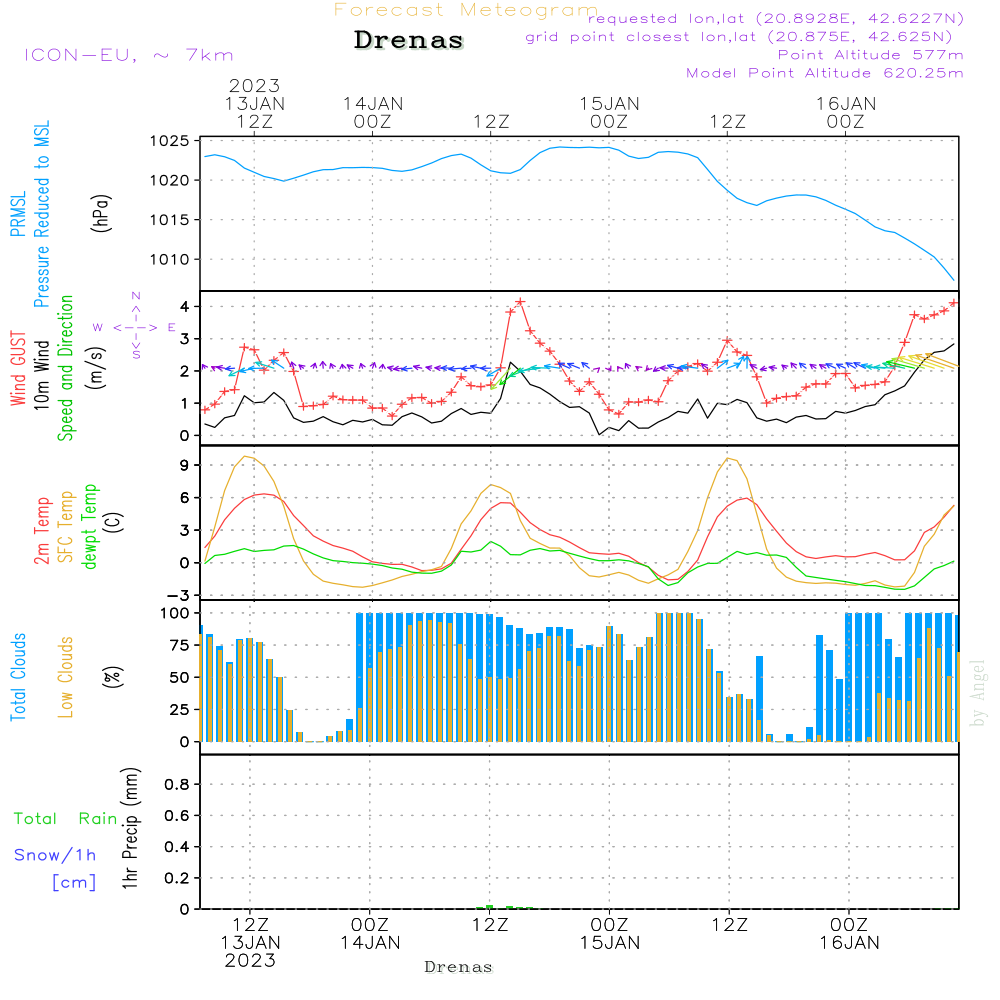Click the Snow/1h legend label

(56, 855)
